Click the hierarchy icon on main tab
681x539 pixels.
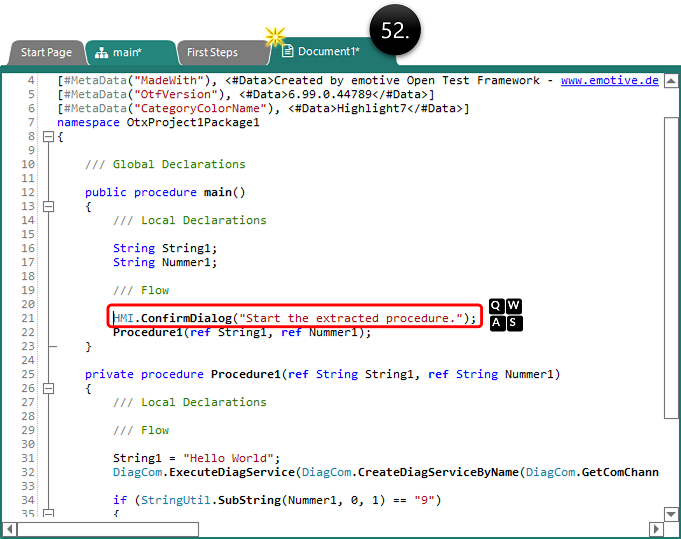pos(101,52)
